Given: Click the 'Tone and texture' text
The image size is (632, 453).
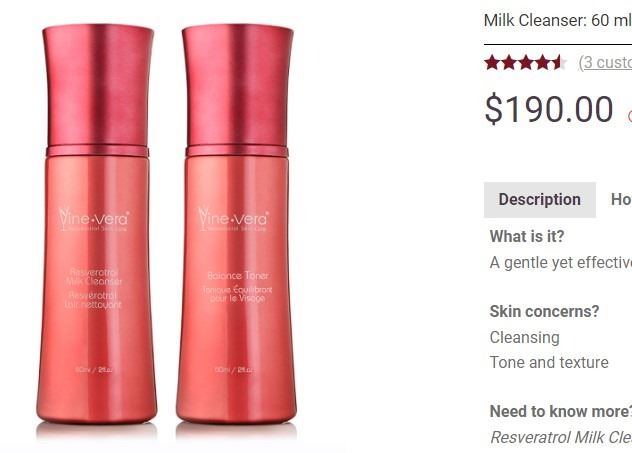Looking at the screenshot, I should pyautogui.click(x=549, y=362).
